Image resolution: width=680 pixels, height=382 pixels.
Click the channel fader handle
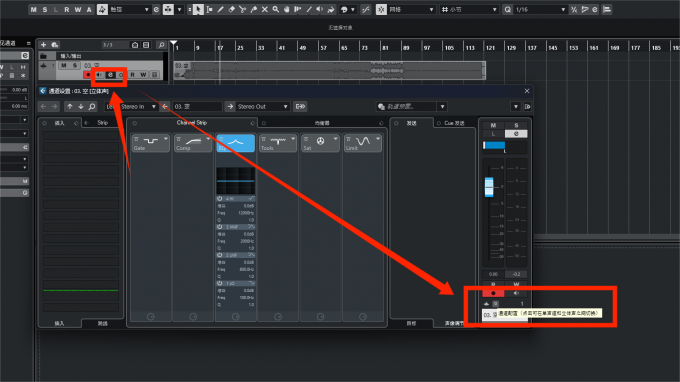[489, 187]
